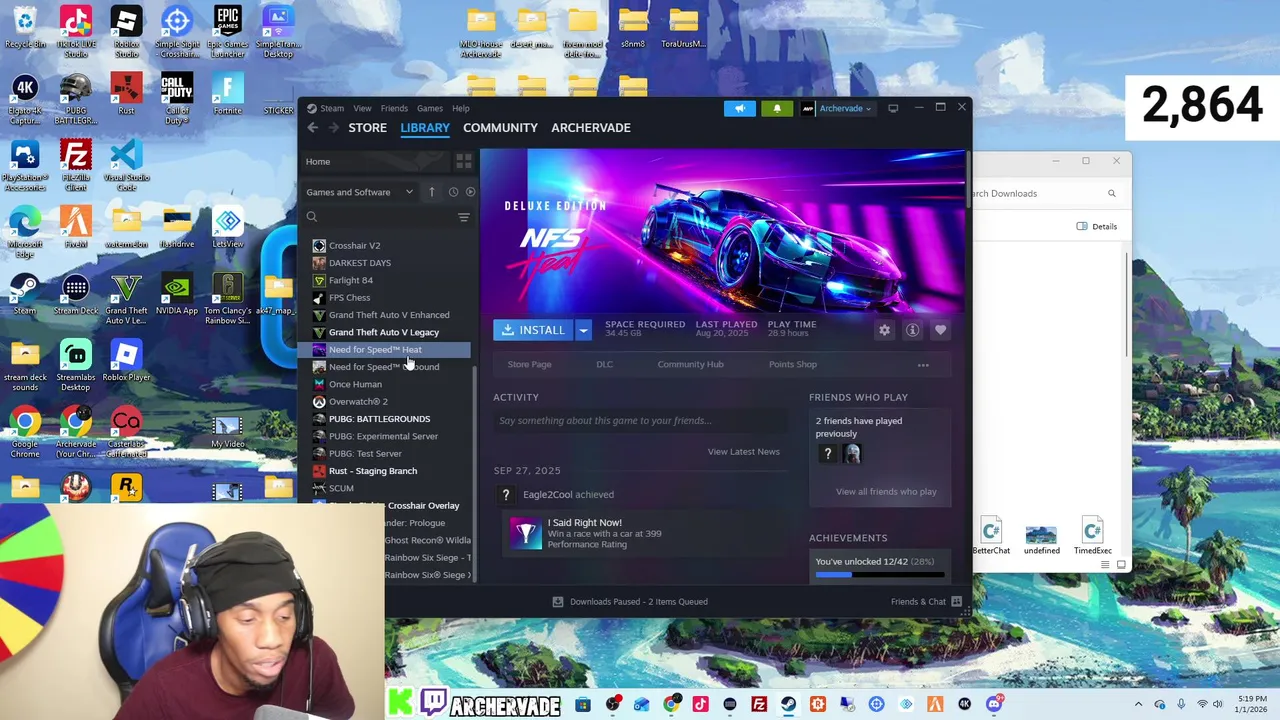Screen dimensions: 1280x720
Task: Toggle the recent-activity clock sort icon
Action: point(453,192)
